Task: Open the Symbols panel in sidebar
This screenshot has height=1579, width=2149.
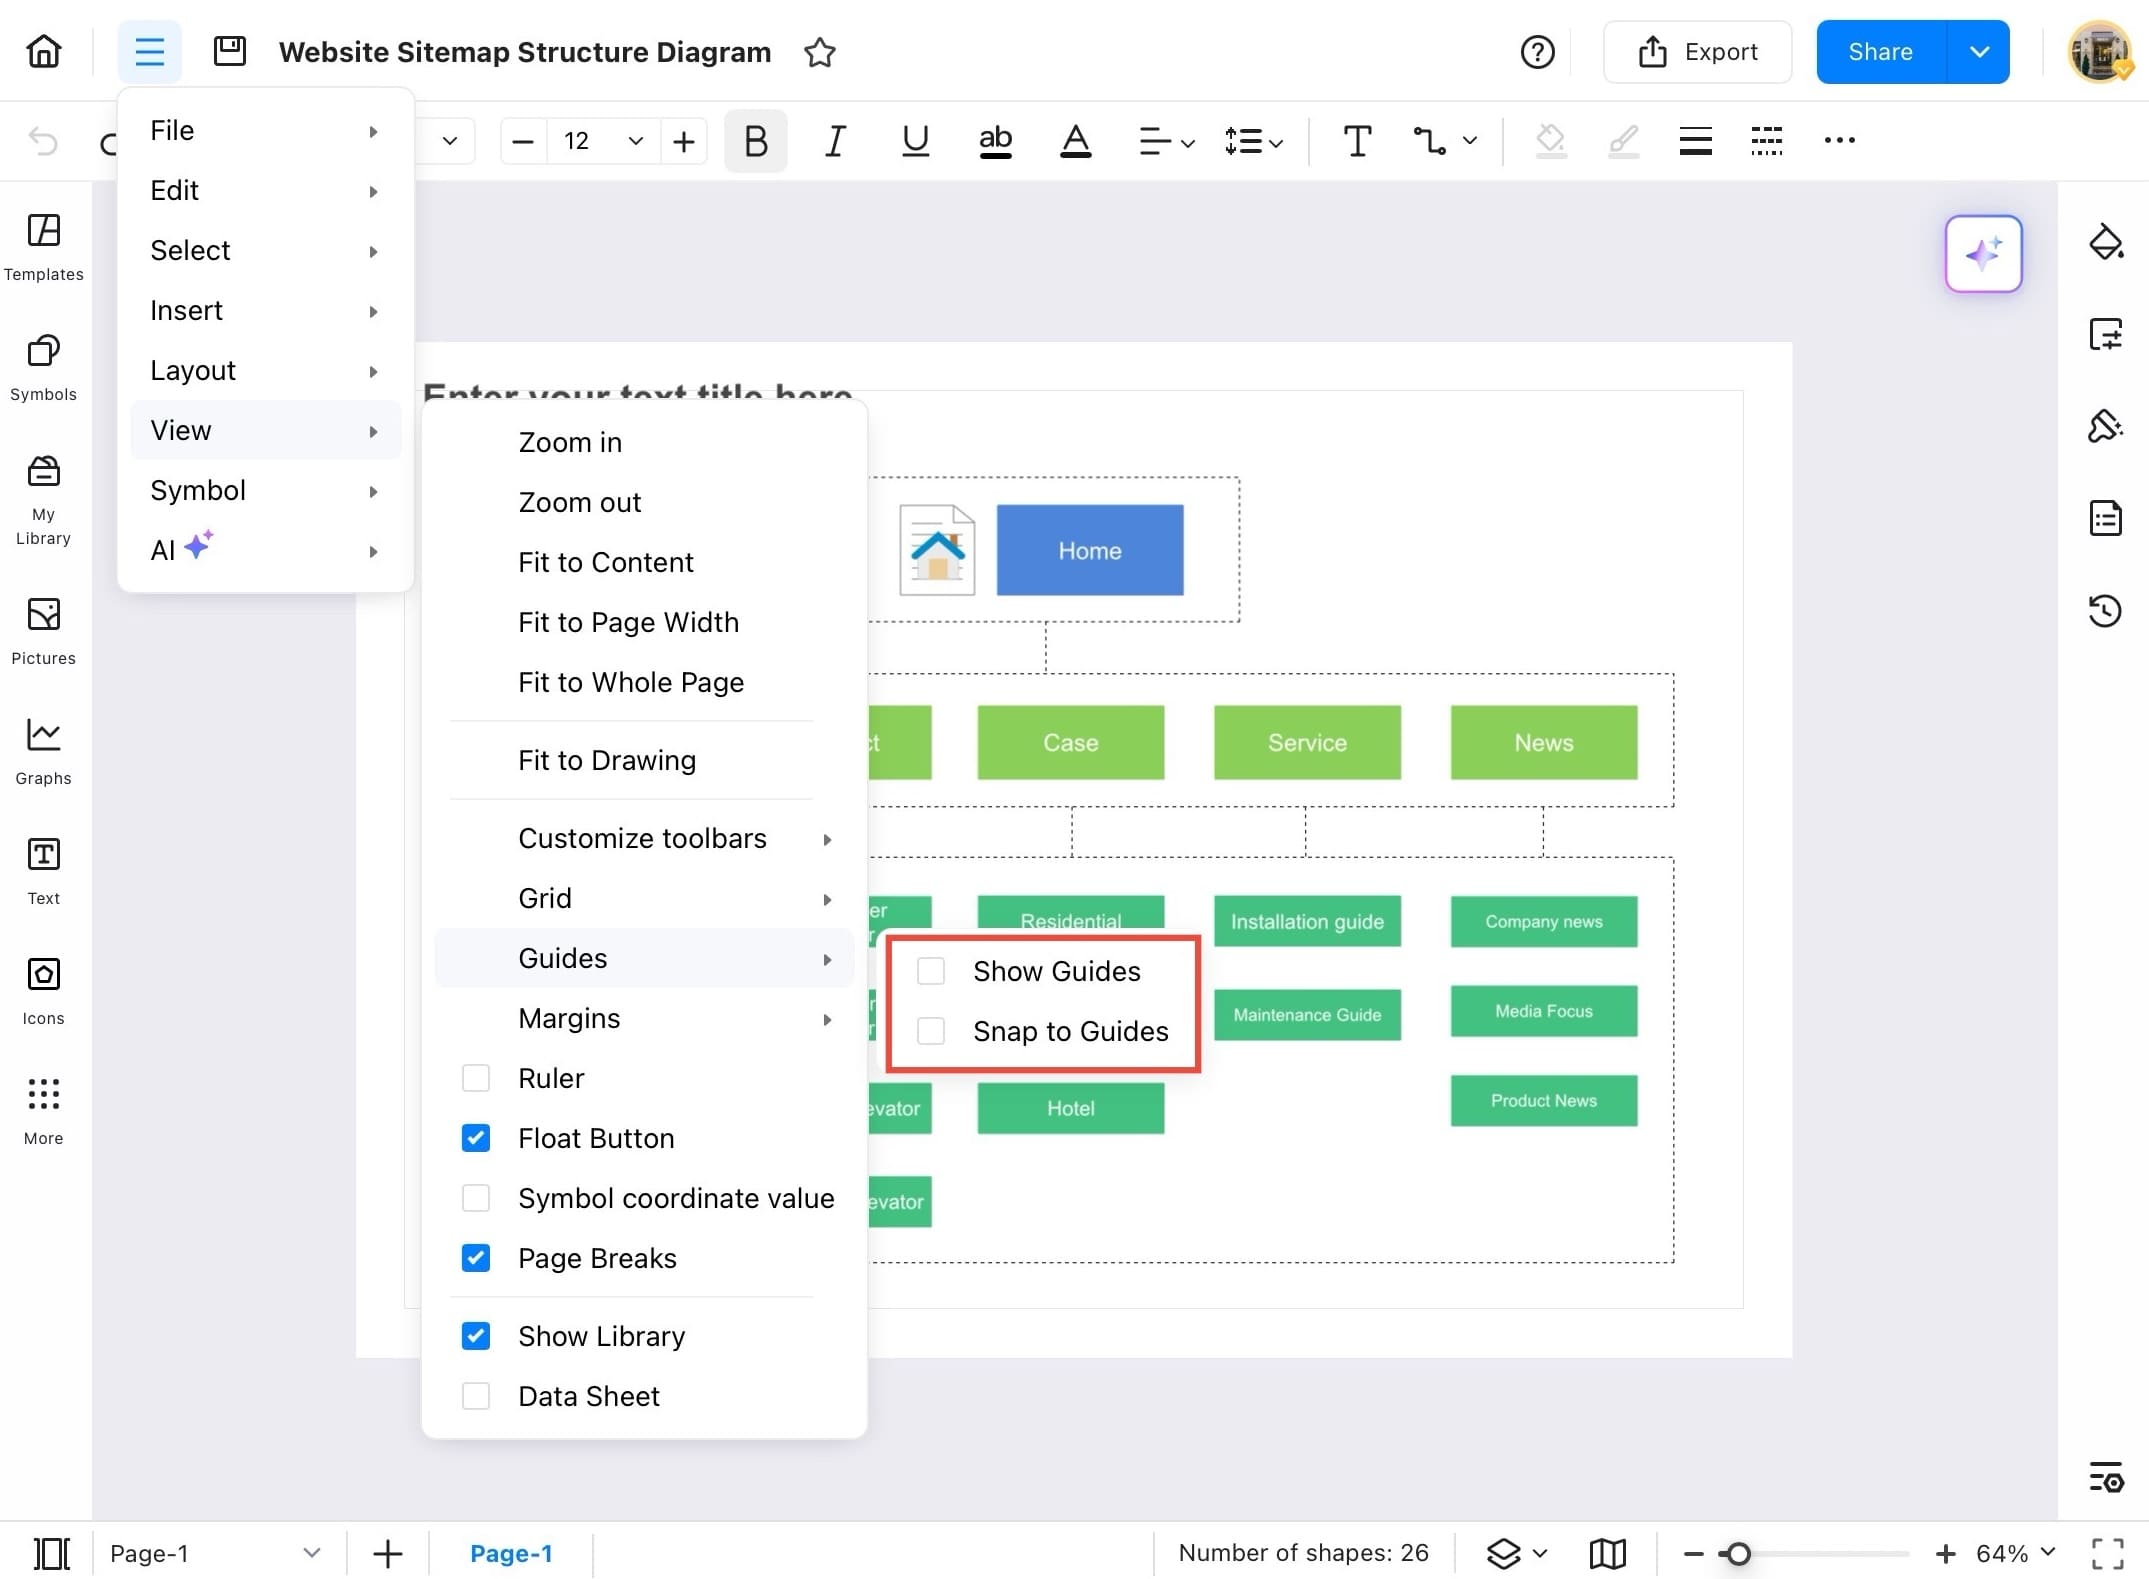Action: point(43,366)
